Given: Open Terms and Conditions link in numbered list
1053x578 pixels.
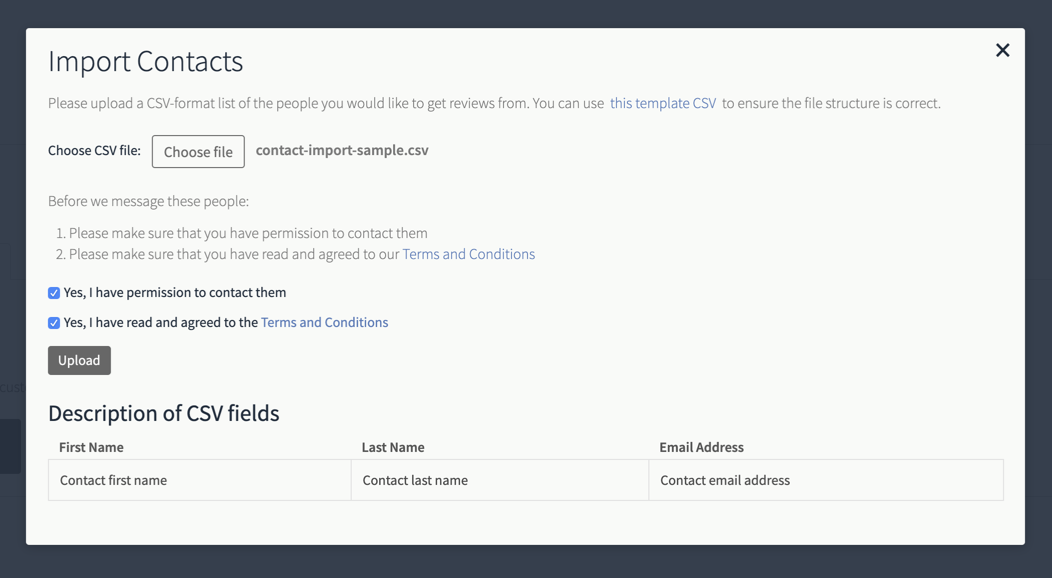Looking at the screenshot, I should click(x=469, y=254).
